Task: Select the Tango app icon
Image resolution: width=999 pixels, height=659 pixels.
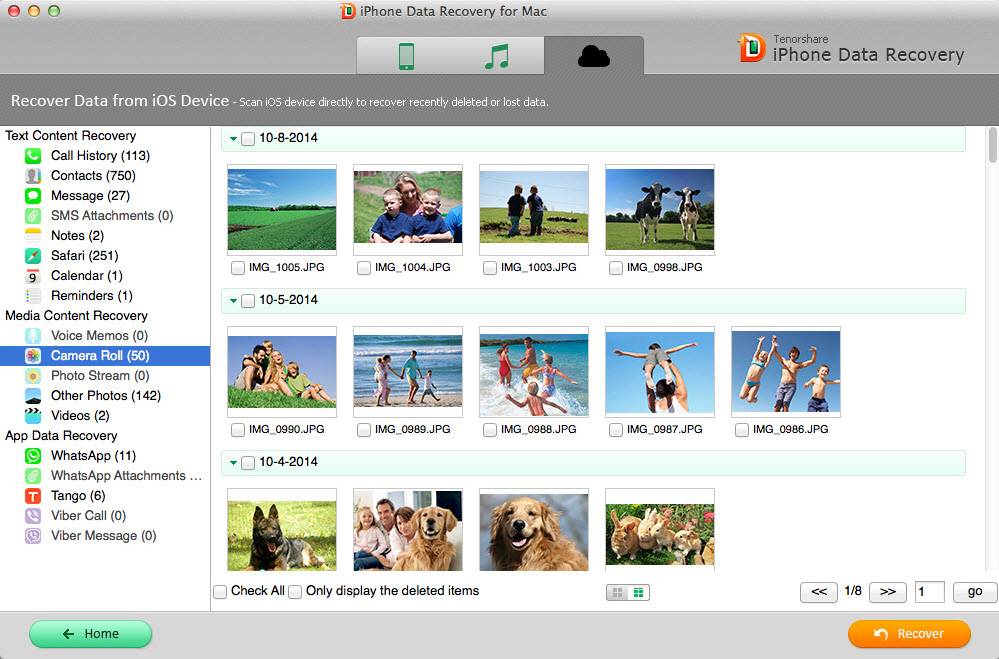Action: (33, 496)
